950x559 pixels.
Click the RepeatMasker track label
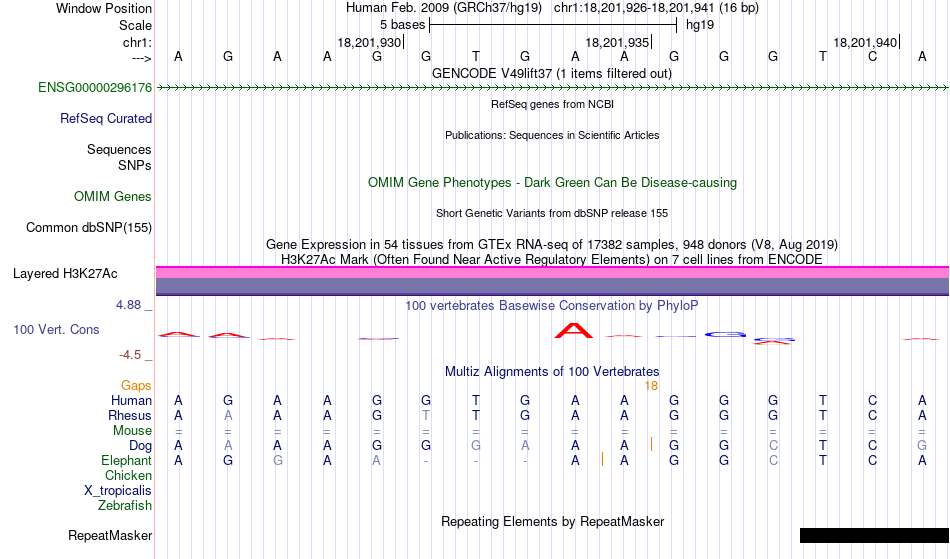tap(110, 535)
